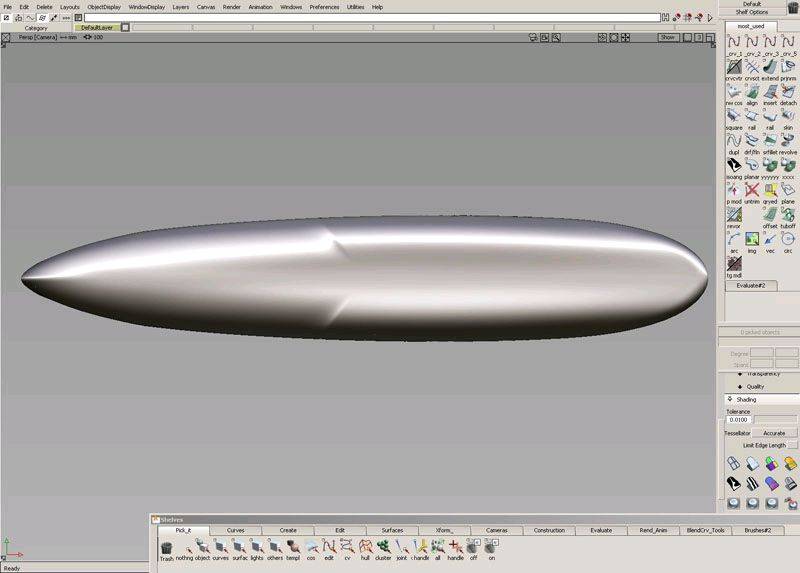Collapse the Shading section
800x573 pixels.
pos(729,399)
